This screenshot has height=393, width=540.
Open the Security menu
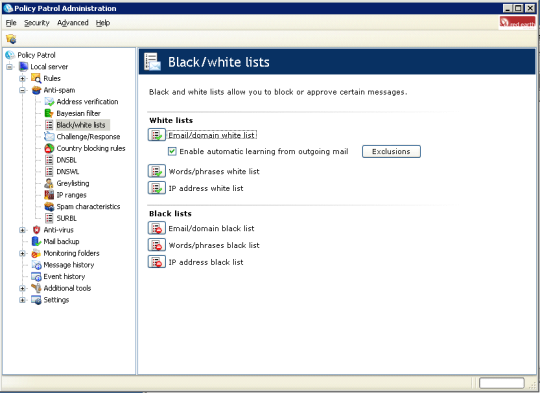tap(37, 23)
